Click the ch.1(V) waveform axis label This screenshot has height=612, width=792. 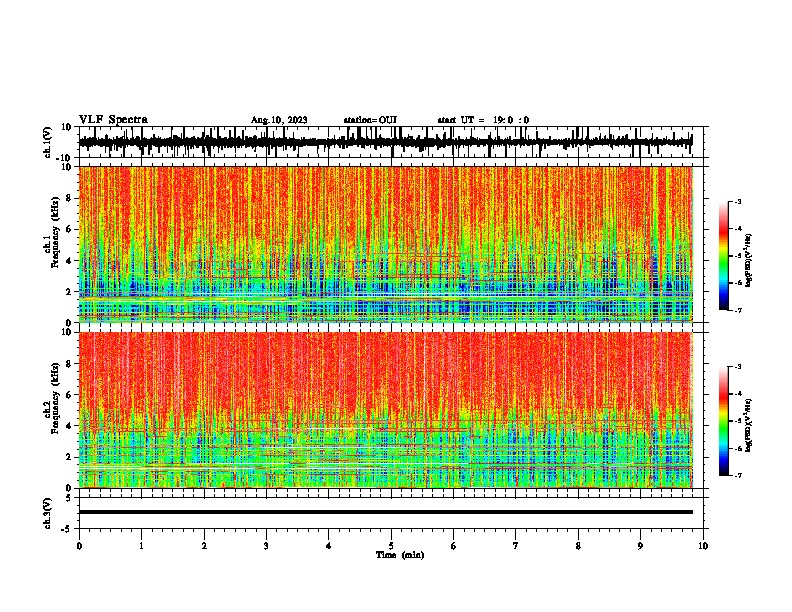coord(48,142)
